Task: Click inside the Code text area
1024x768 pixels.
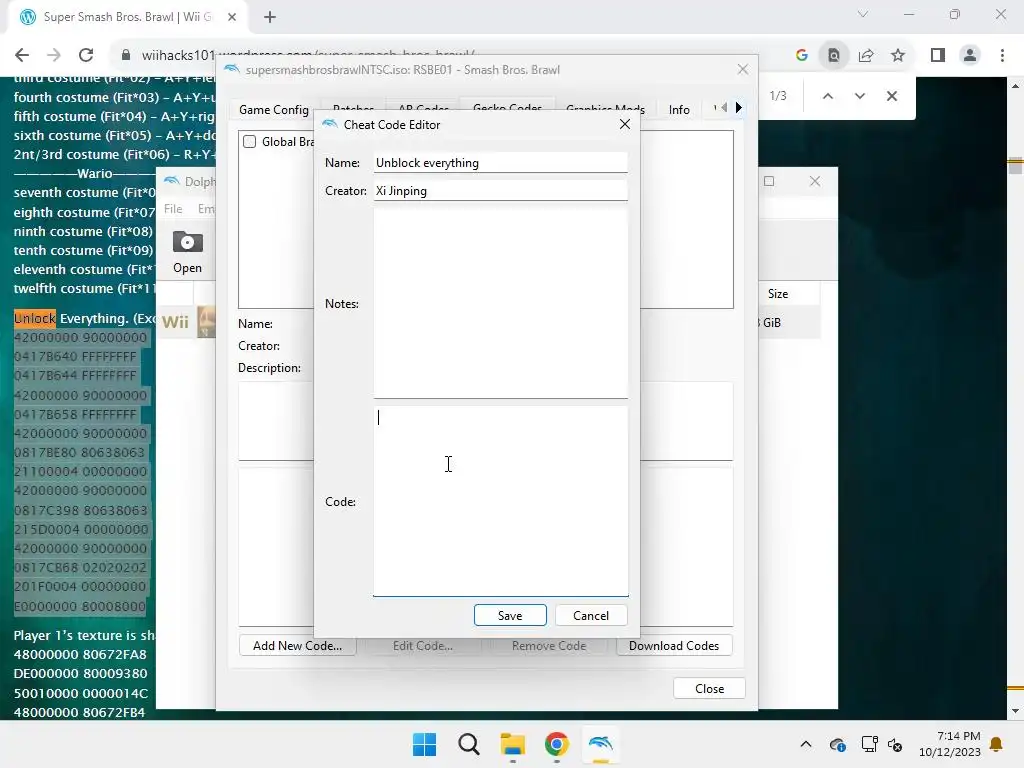Action: click(x=501, y=501)
